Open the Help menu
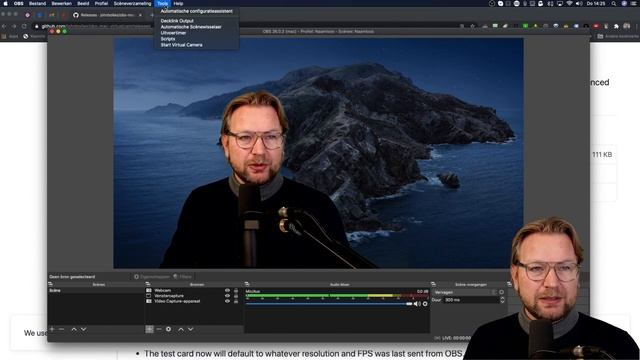This screenshot has height=360, width=640. [x=178, y=3]
